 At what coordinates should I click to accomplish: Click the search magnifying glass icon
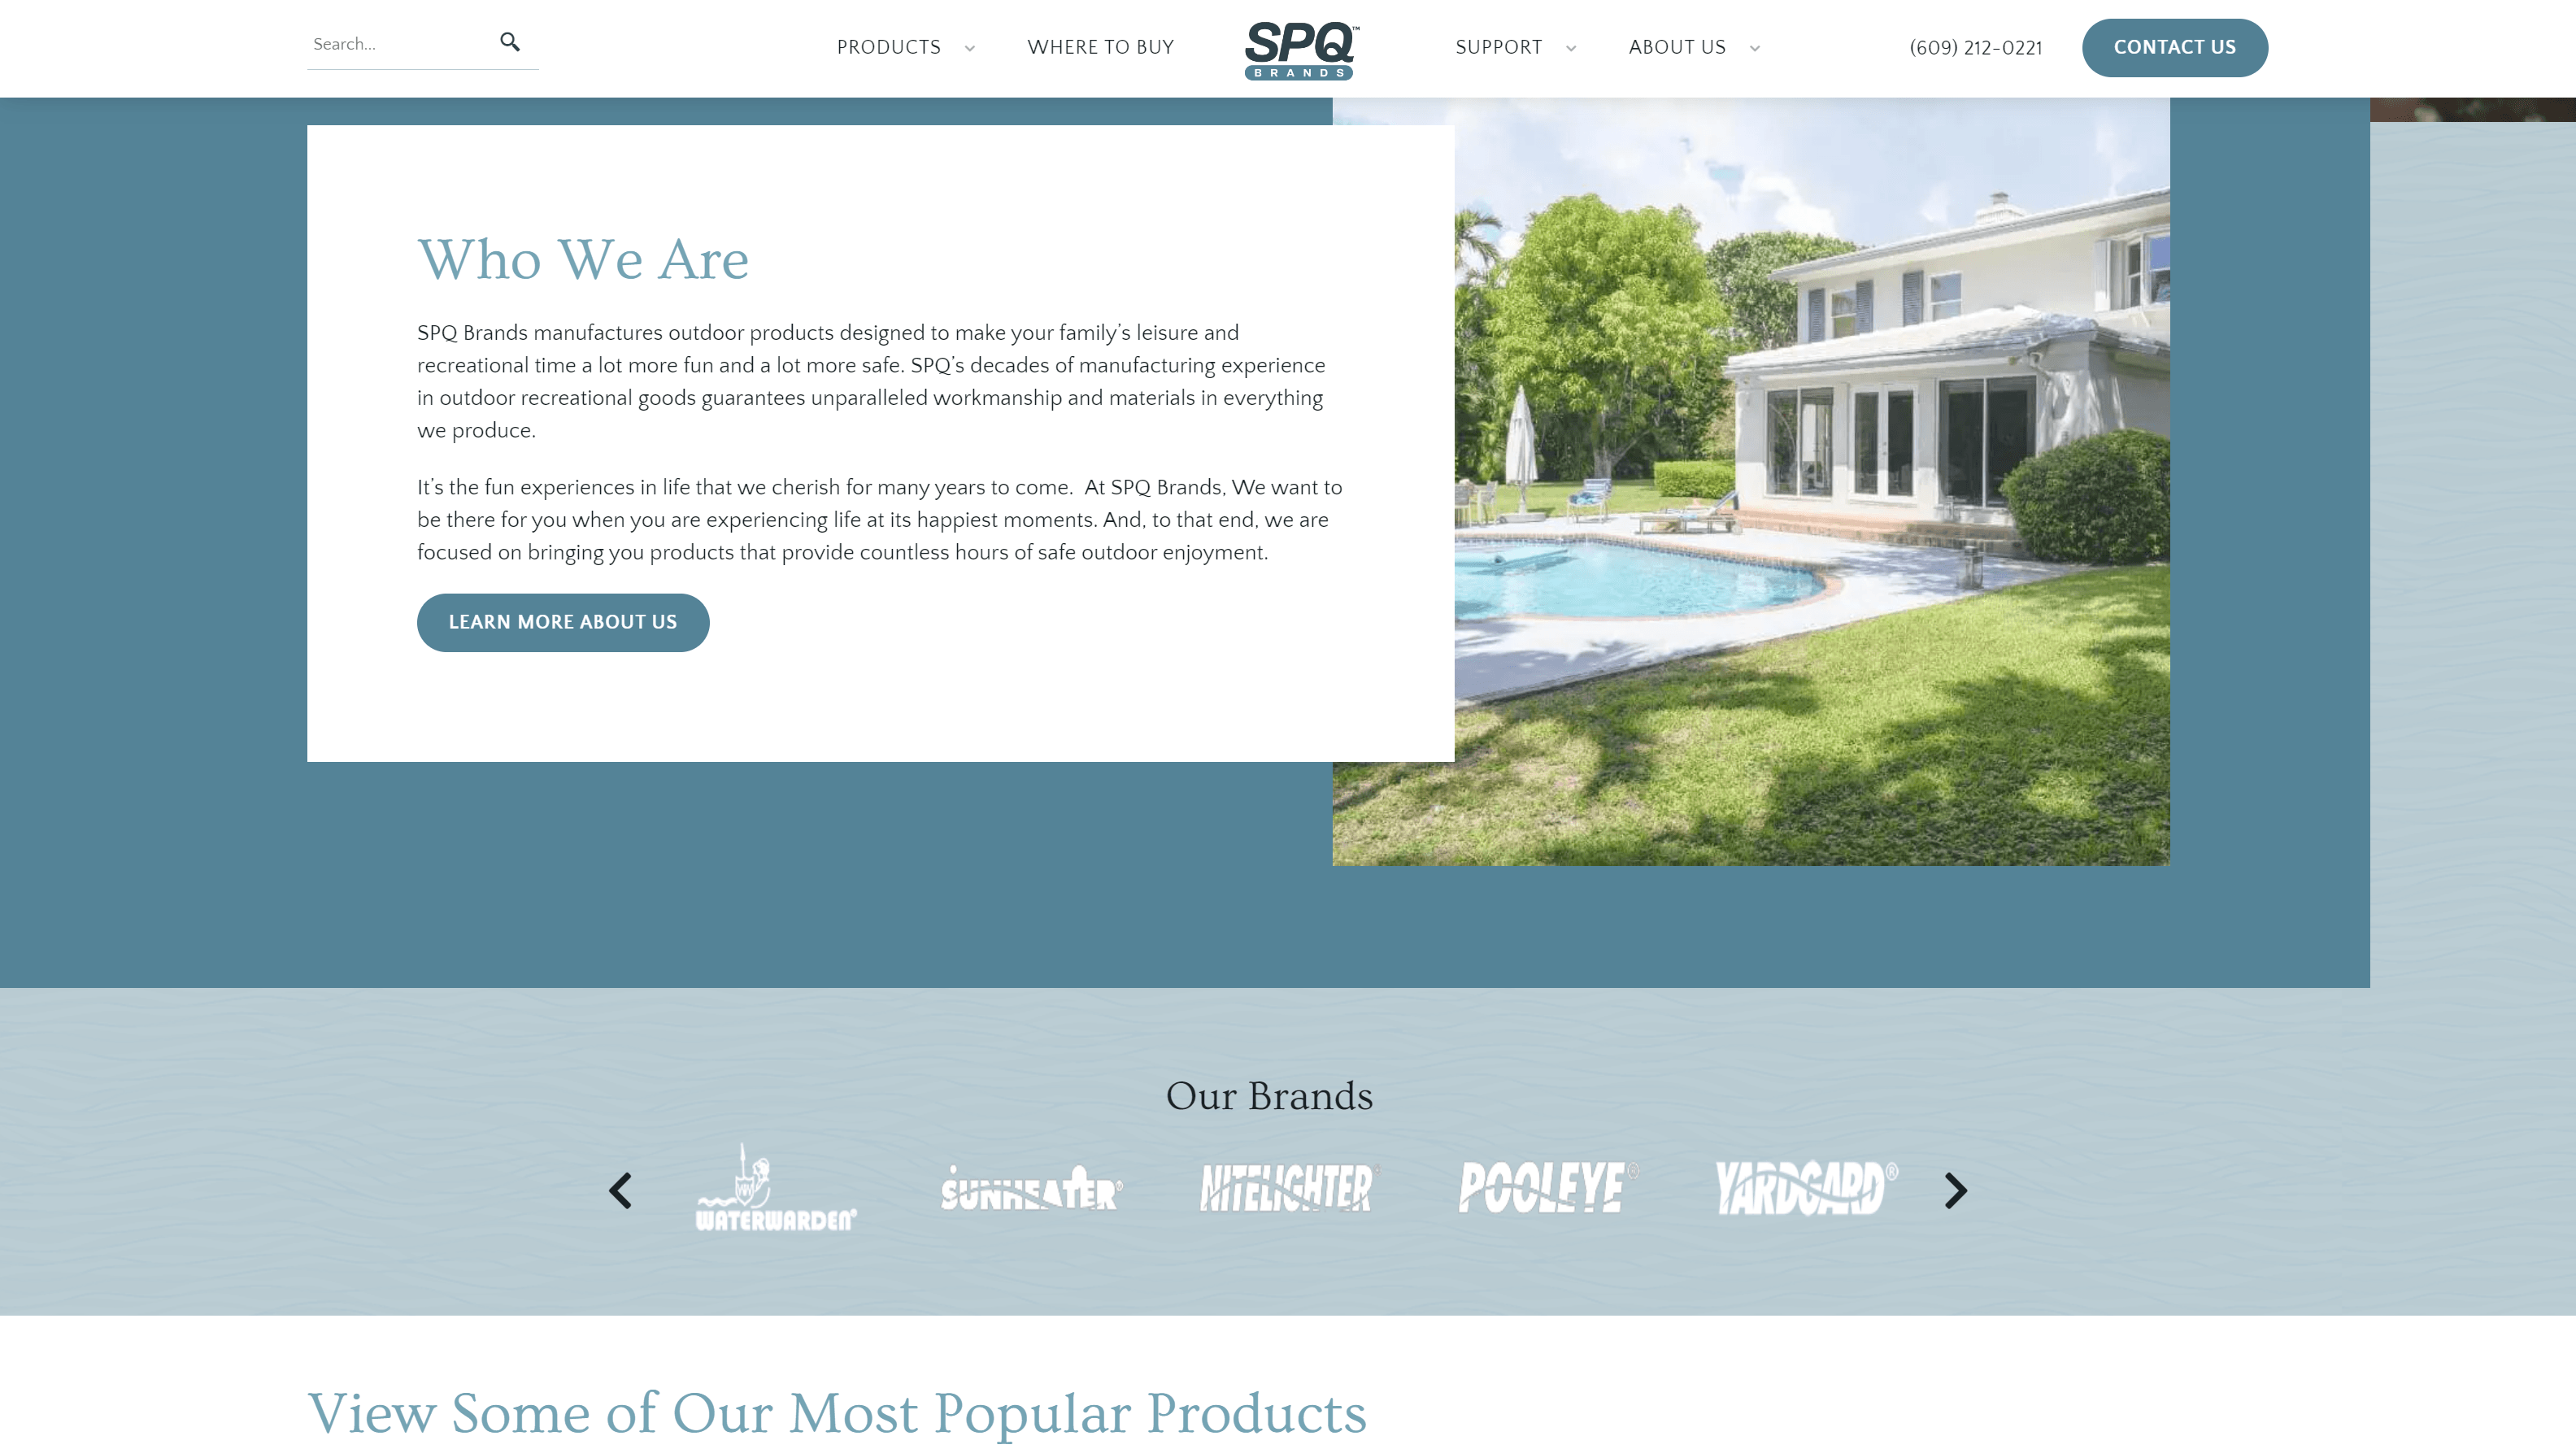click(510, 42)
